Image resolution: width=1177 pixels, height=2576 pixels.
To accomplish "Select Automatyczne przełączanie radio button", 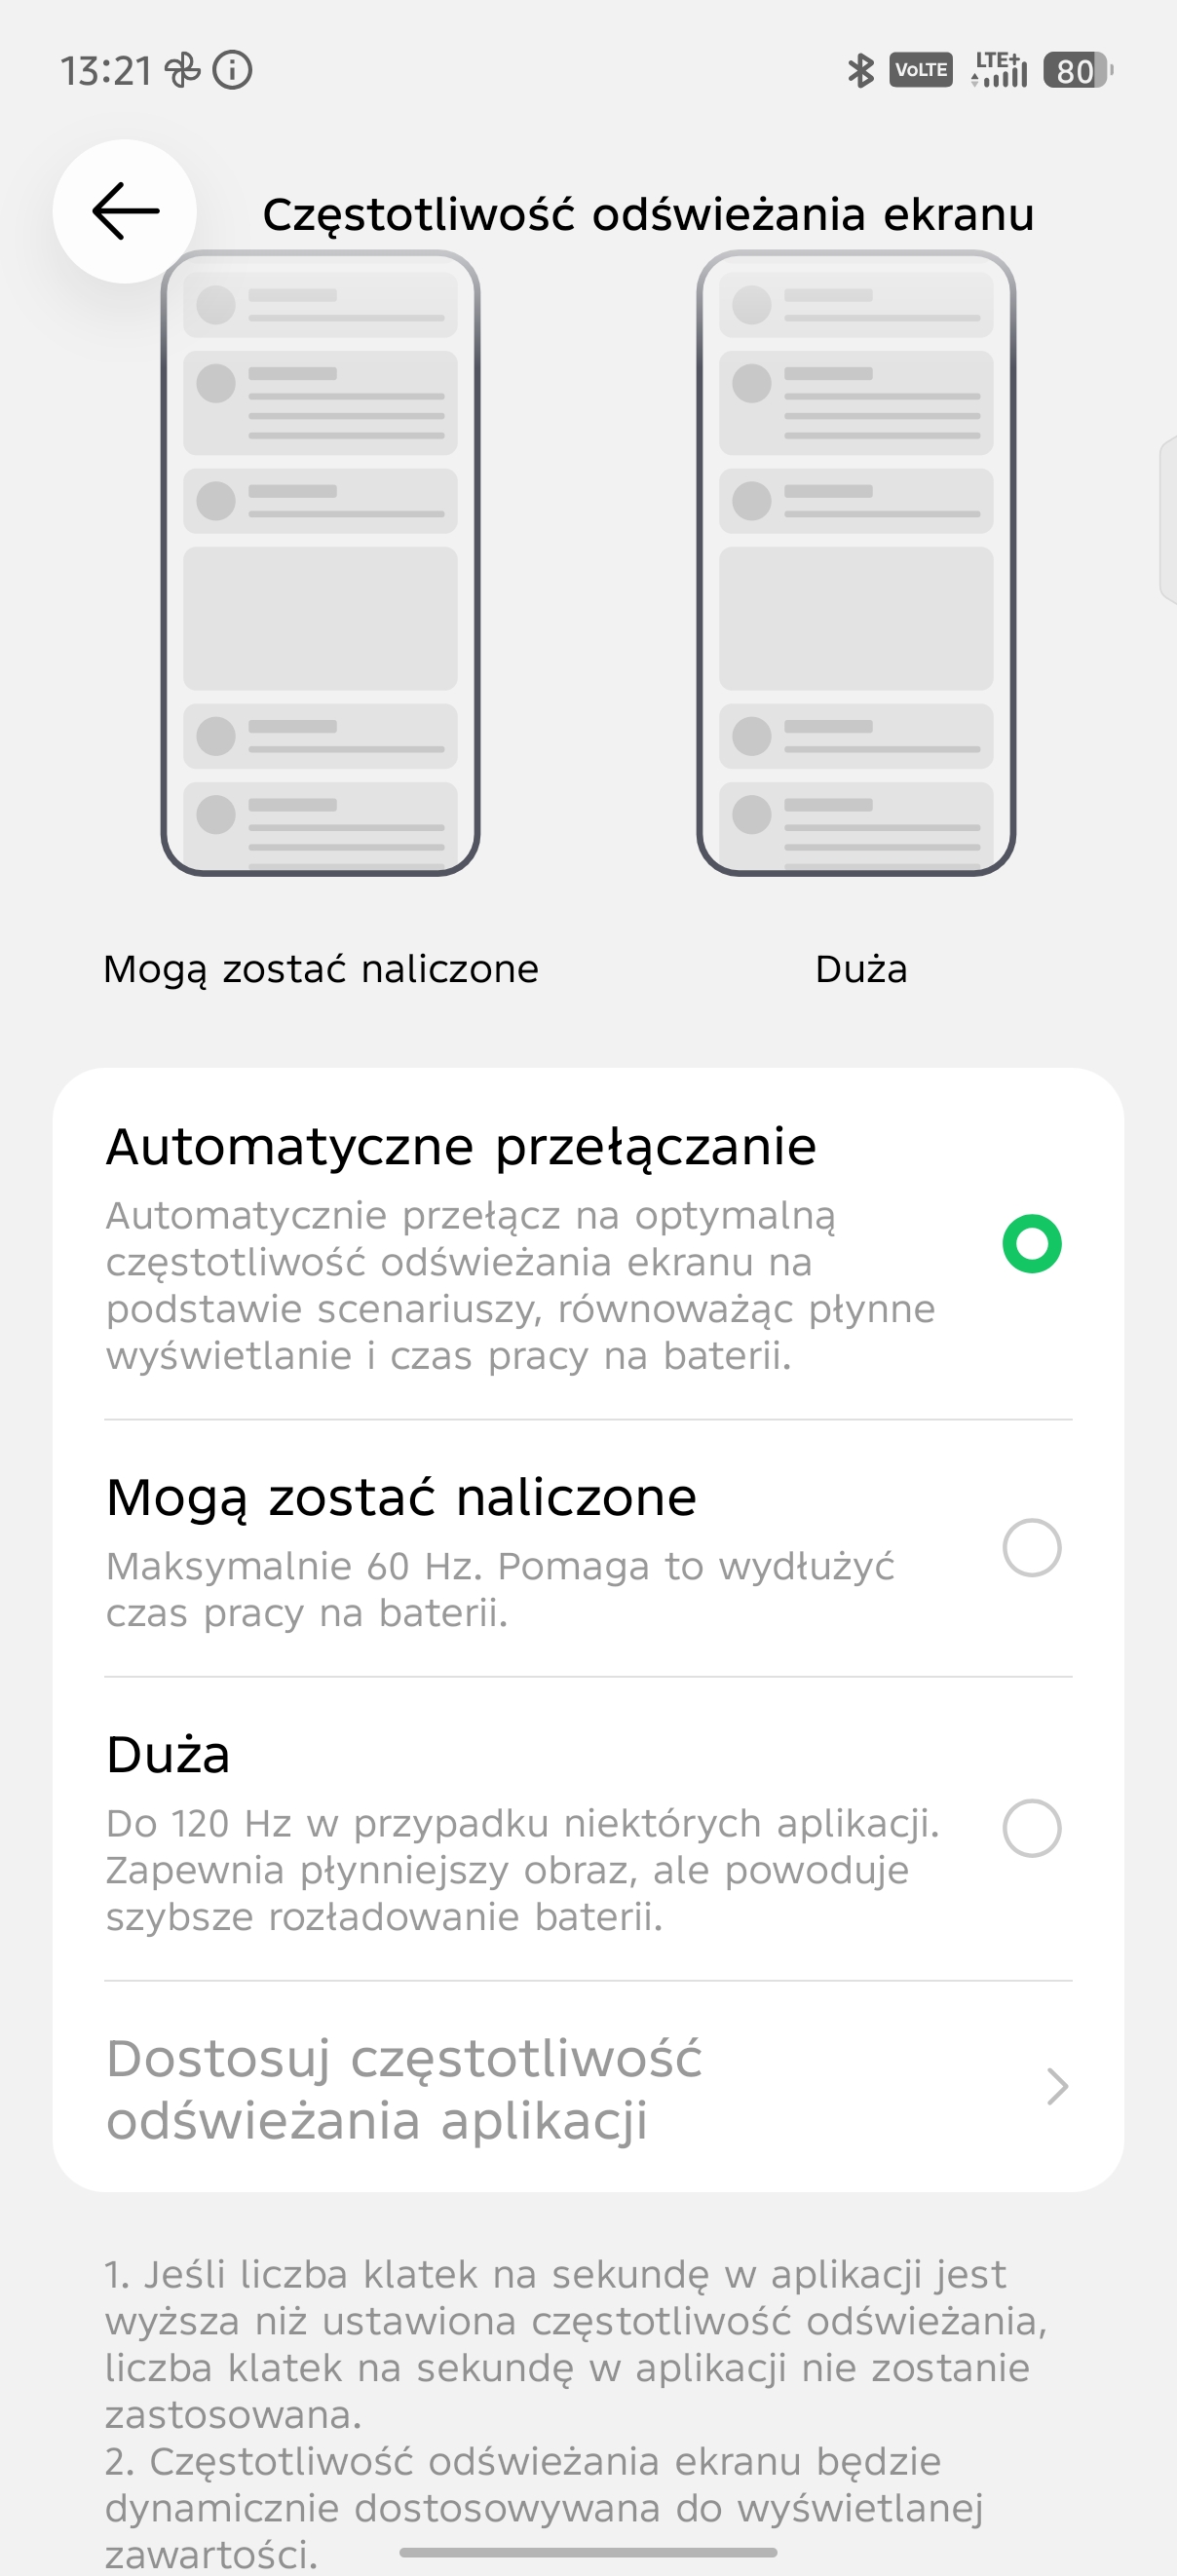I will [x=1031, y=1244].
